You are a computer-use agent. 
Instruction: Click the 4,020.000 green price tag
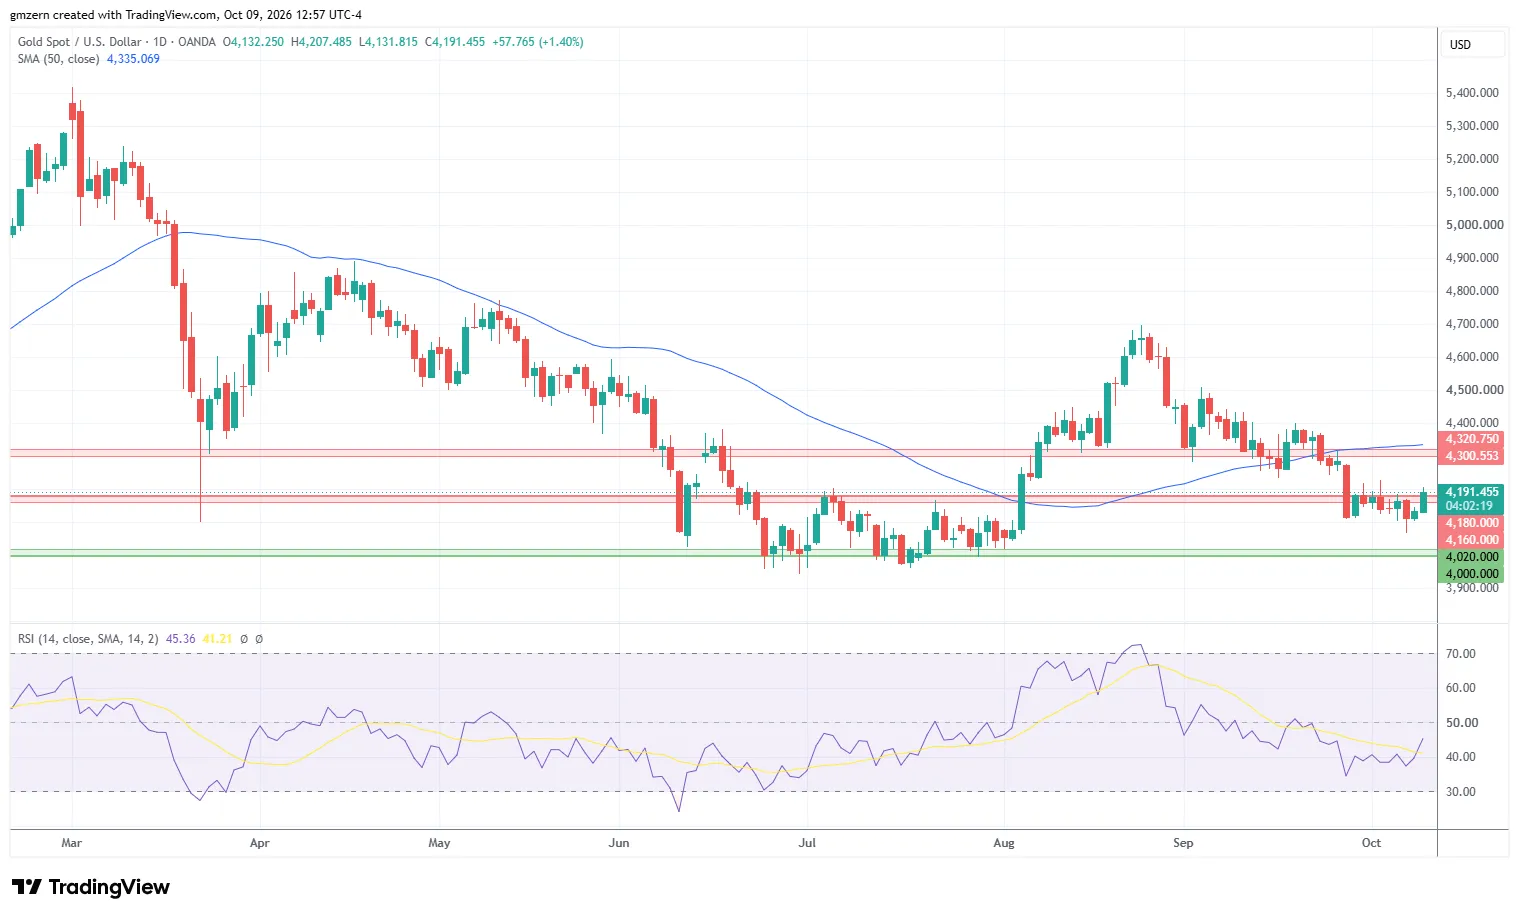click(1472, 557)
